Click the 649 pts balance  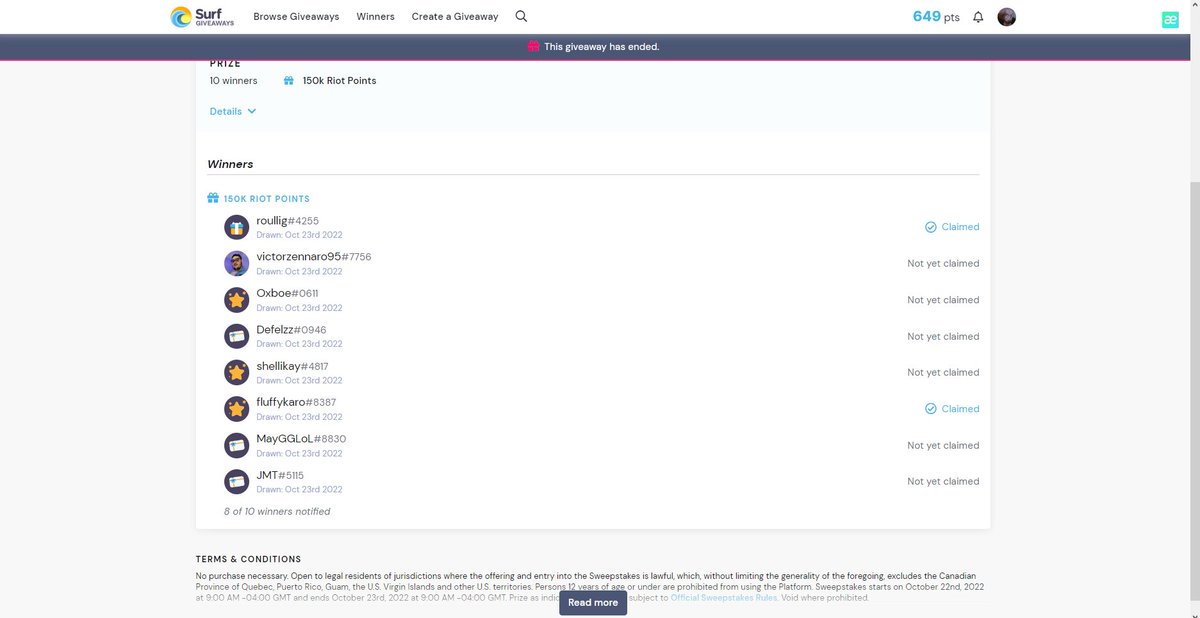coord(936,17)
